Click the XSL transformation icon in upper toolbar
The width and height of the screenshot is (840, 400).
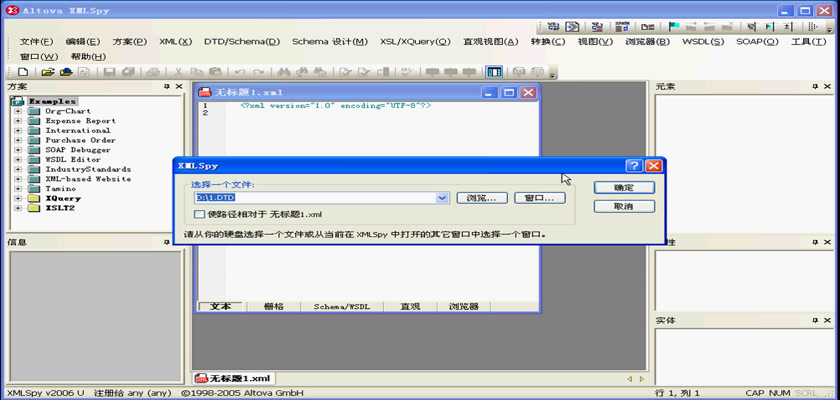[553, 26]
